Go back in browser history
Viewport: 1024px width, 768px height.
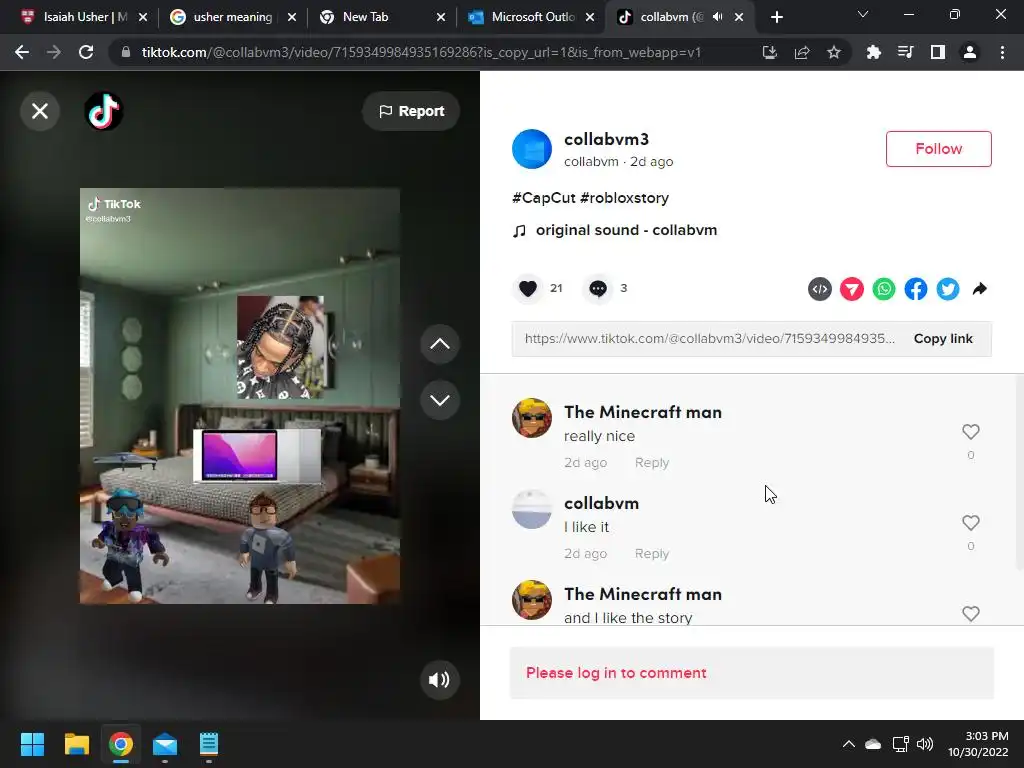[x=22, y=52]
